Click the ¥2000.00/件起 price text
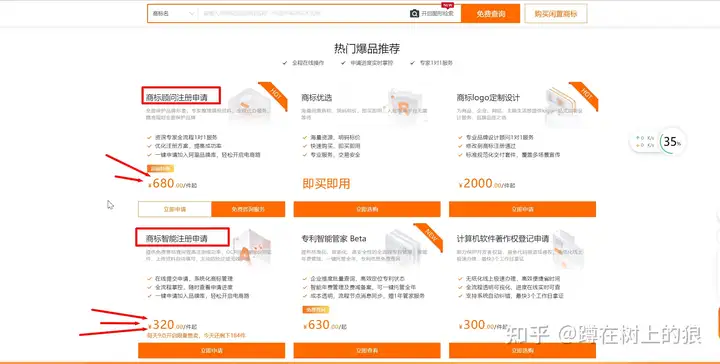Viewport: 720px width, 364px height. [487, 184]
